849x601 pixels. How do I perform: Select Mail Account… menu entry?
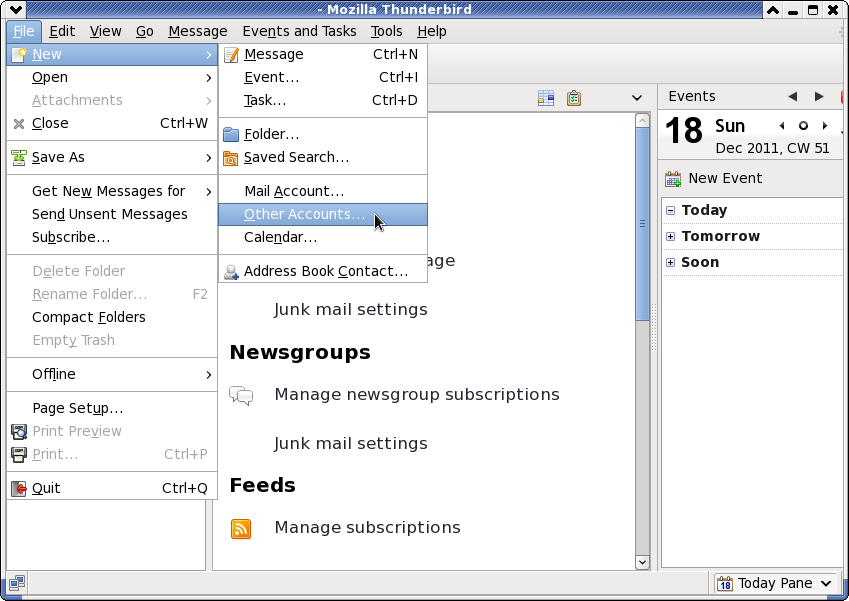(323, 192)
